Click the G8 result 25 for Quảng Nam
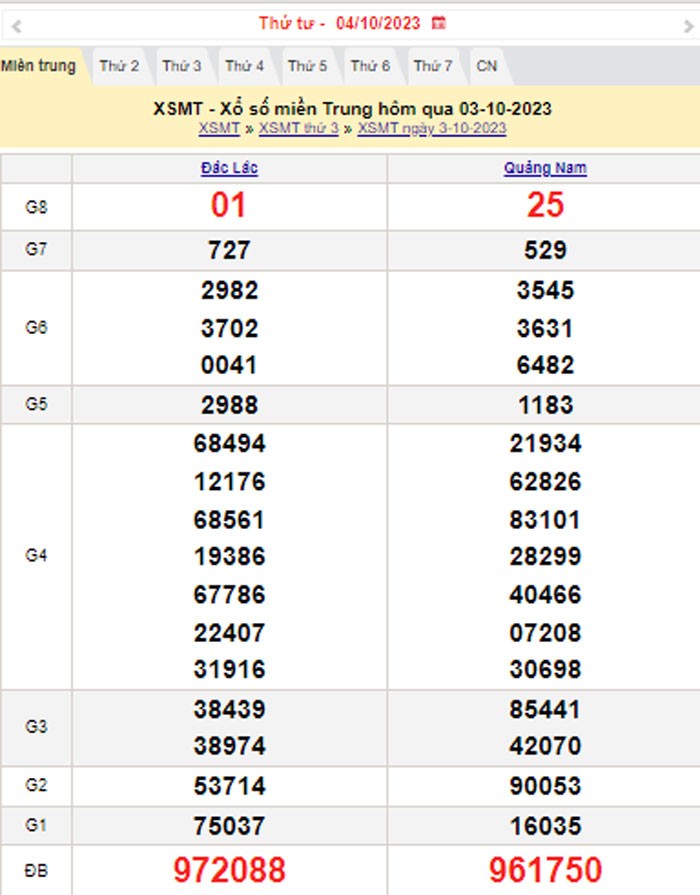 545,206
